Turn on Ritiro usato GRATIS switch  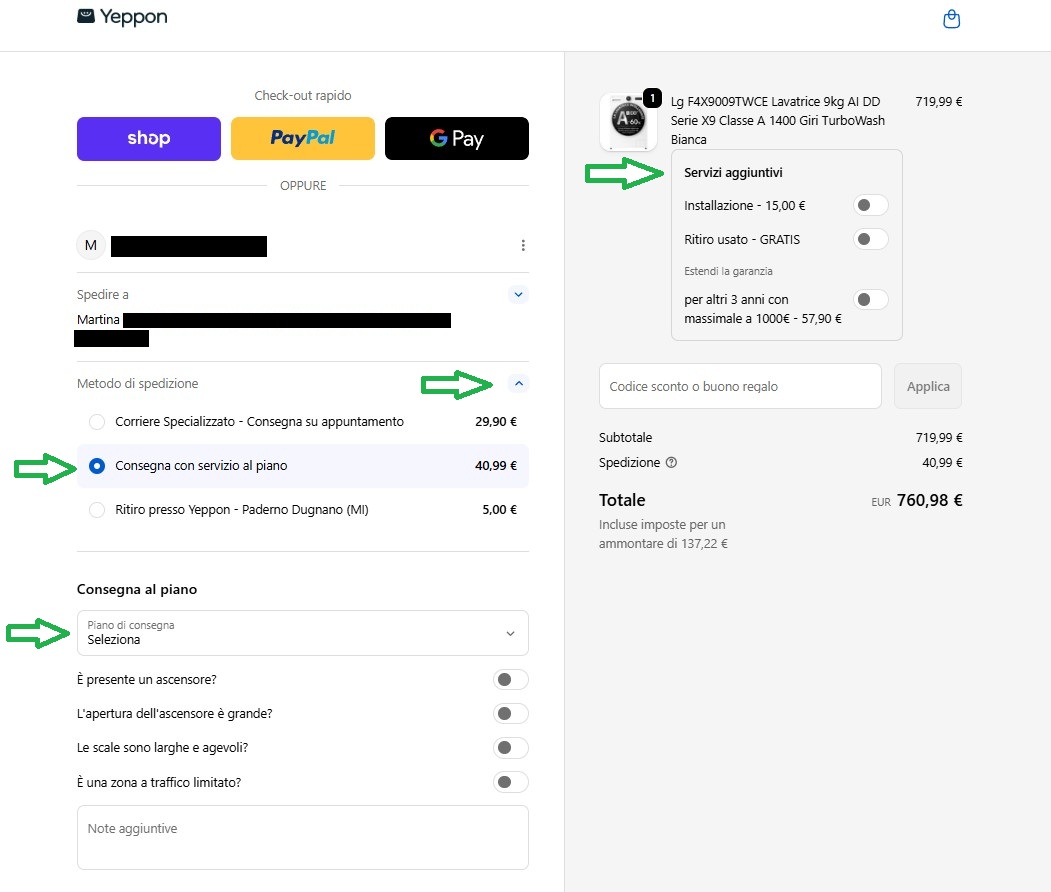[871, 239]
